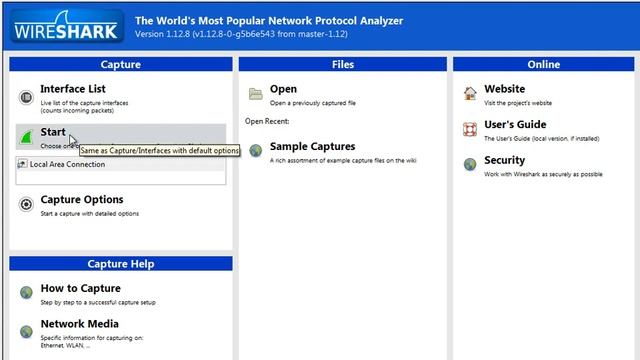Click 'Live list of the capture interfaces' text

[84, 103]
